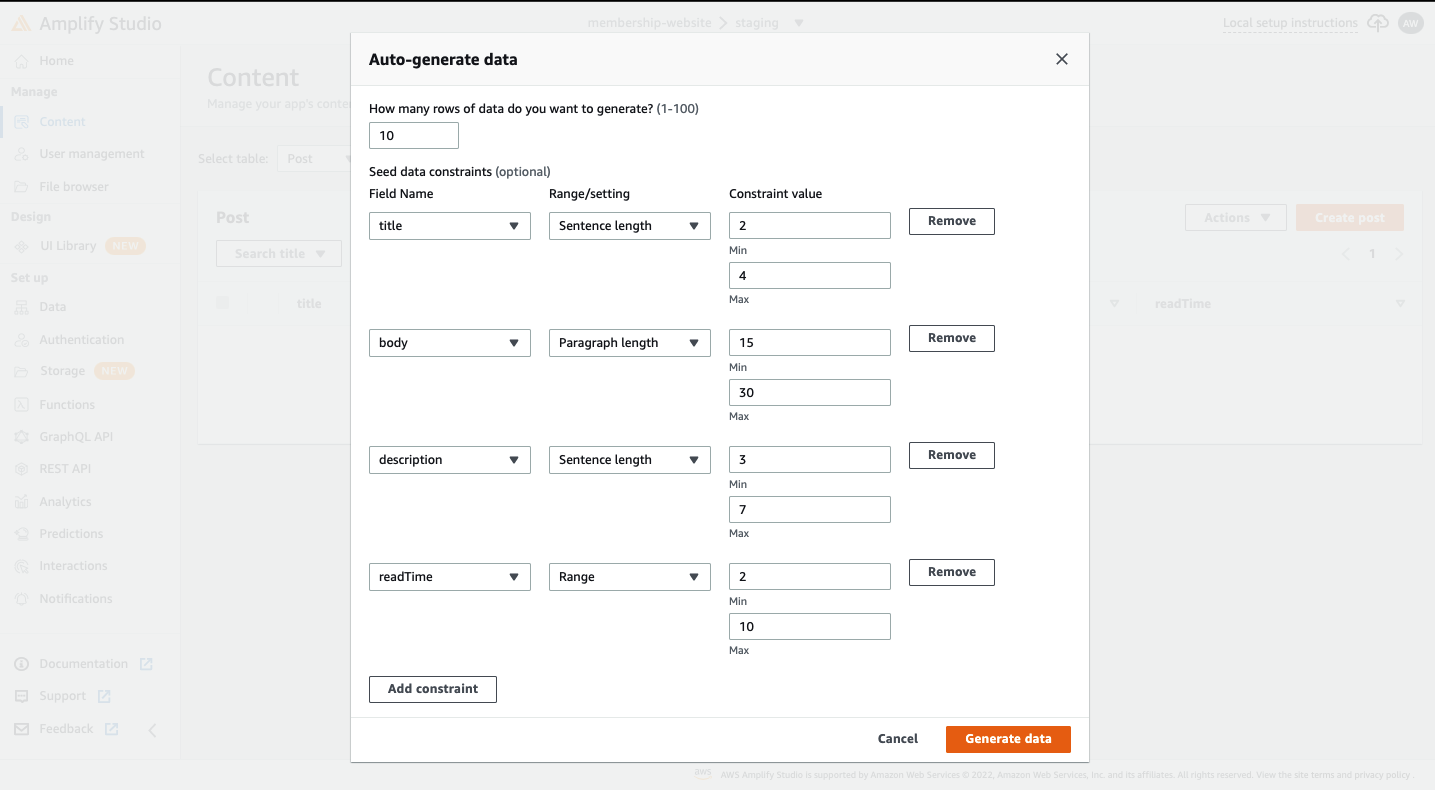Open Sentence length dropdown for title
Image resolution: width=1435 pixels, height=790 pixels.
click(x=630, y=226)
